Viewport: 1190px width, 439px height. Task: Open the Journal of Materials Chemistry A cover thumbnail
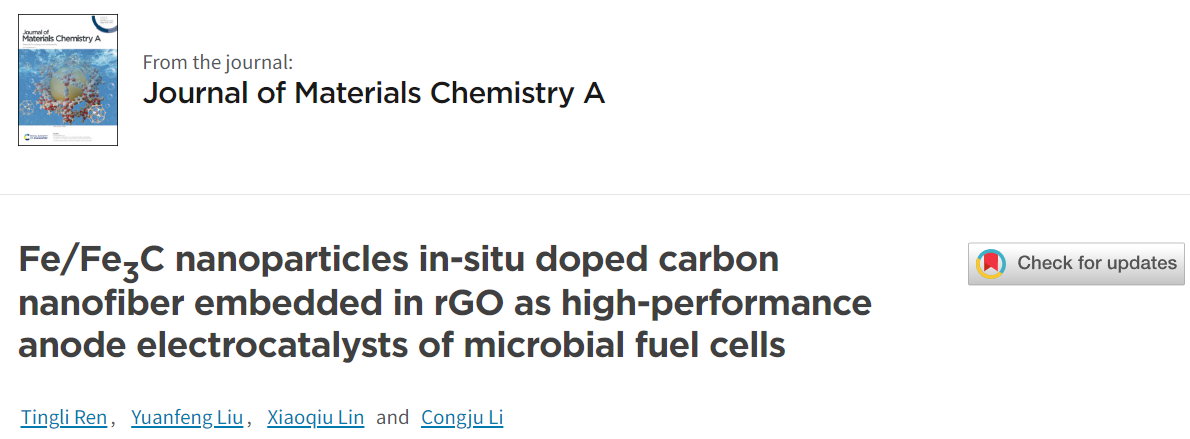(68, 80)
